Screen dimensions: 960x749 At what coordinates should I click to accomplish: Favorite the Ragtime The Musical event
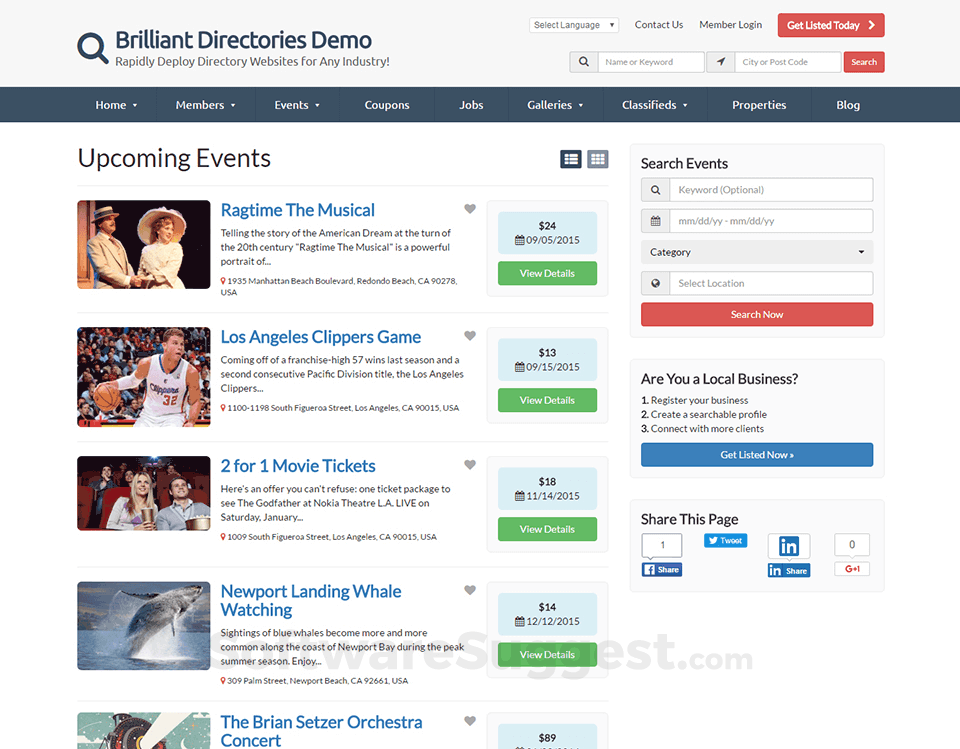(x=470, y=208)
